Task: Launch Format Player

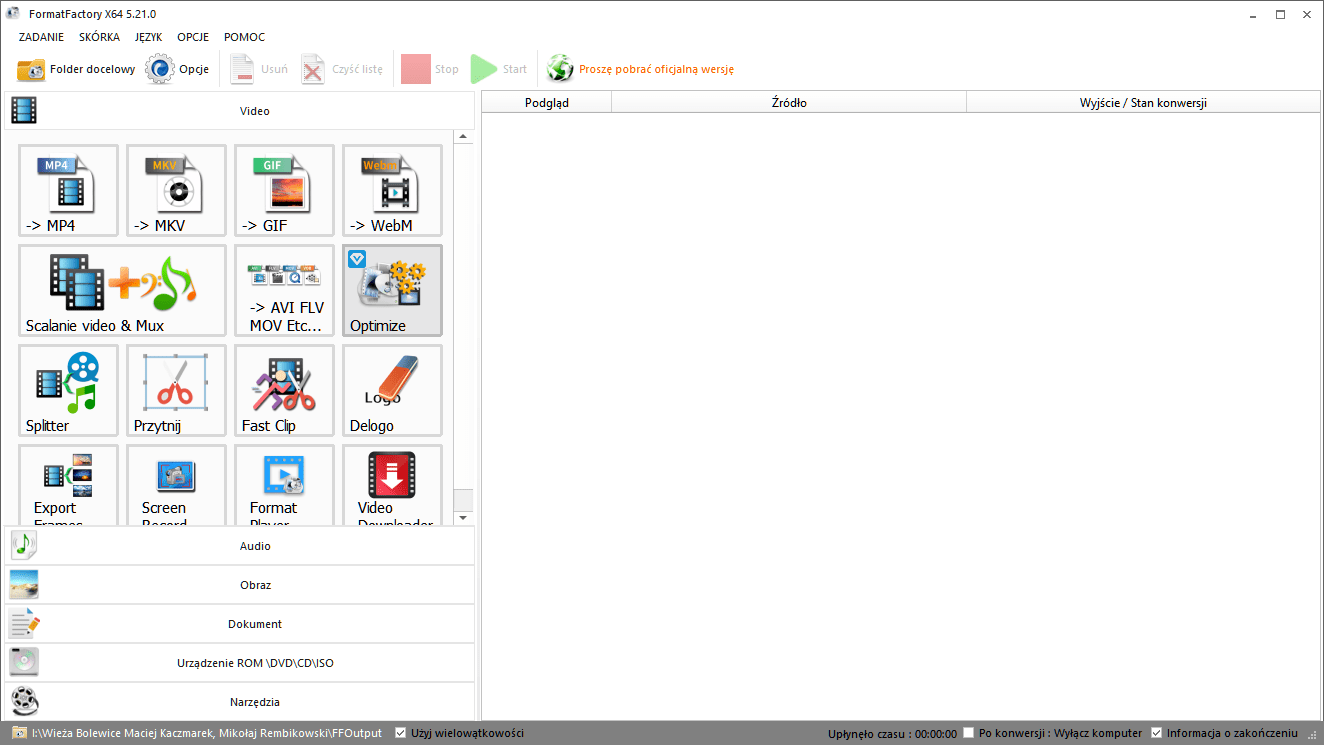Action: coord(284,486)
